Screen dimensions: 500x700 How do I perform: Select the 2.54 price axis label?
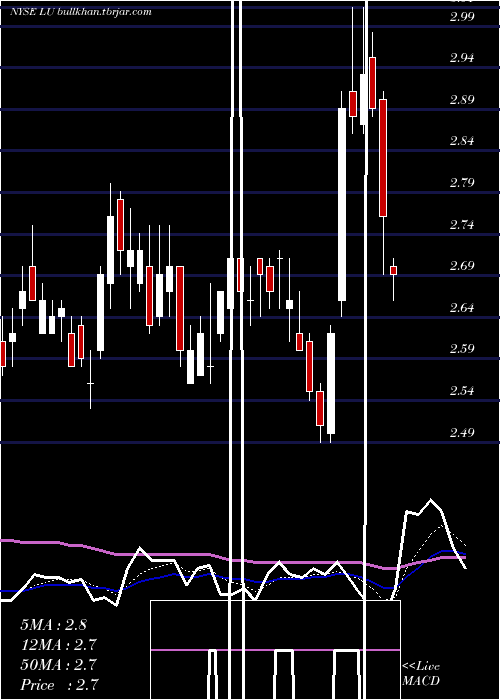(x=462, y=391)
